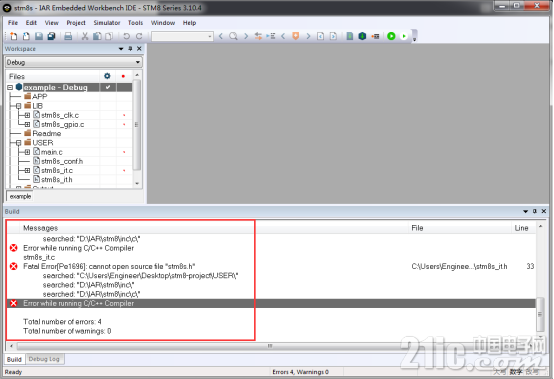The width and height of the screenshot is (554, 379).
Task: Close the Workspace panel
Action: 139,49
